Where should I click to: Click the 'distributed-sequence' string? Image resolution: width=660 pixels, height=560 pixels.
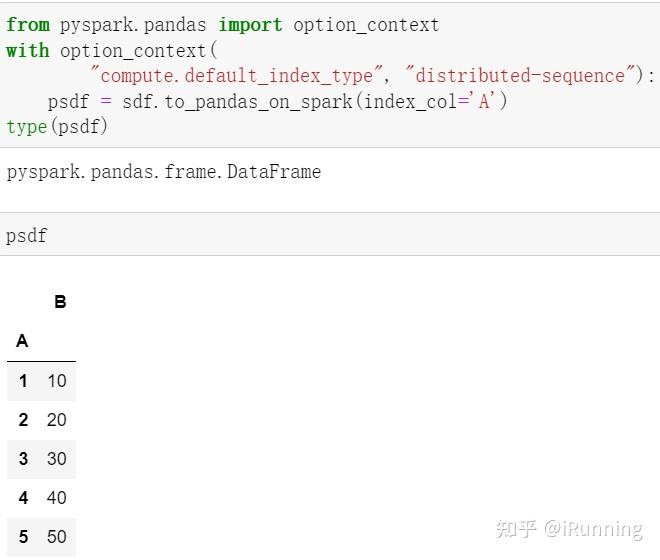520,76
